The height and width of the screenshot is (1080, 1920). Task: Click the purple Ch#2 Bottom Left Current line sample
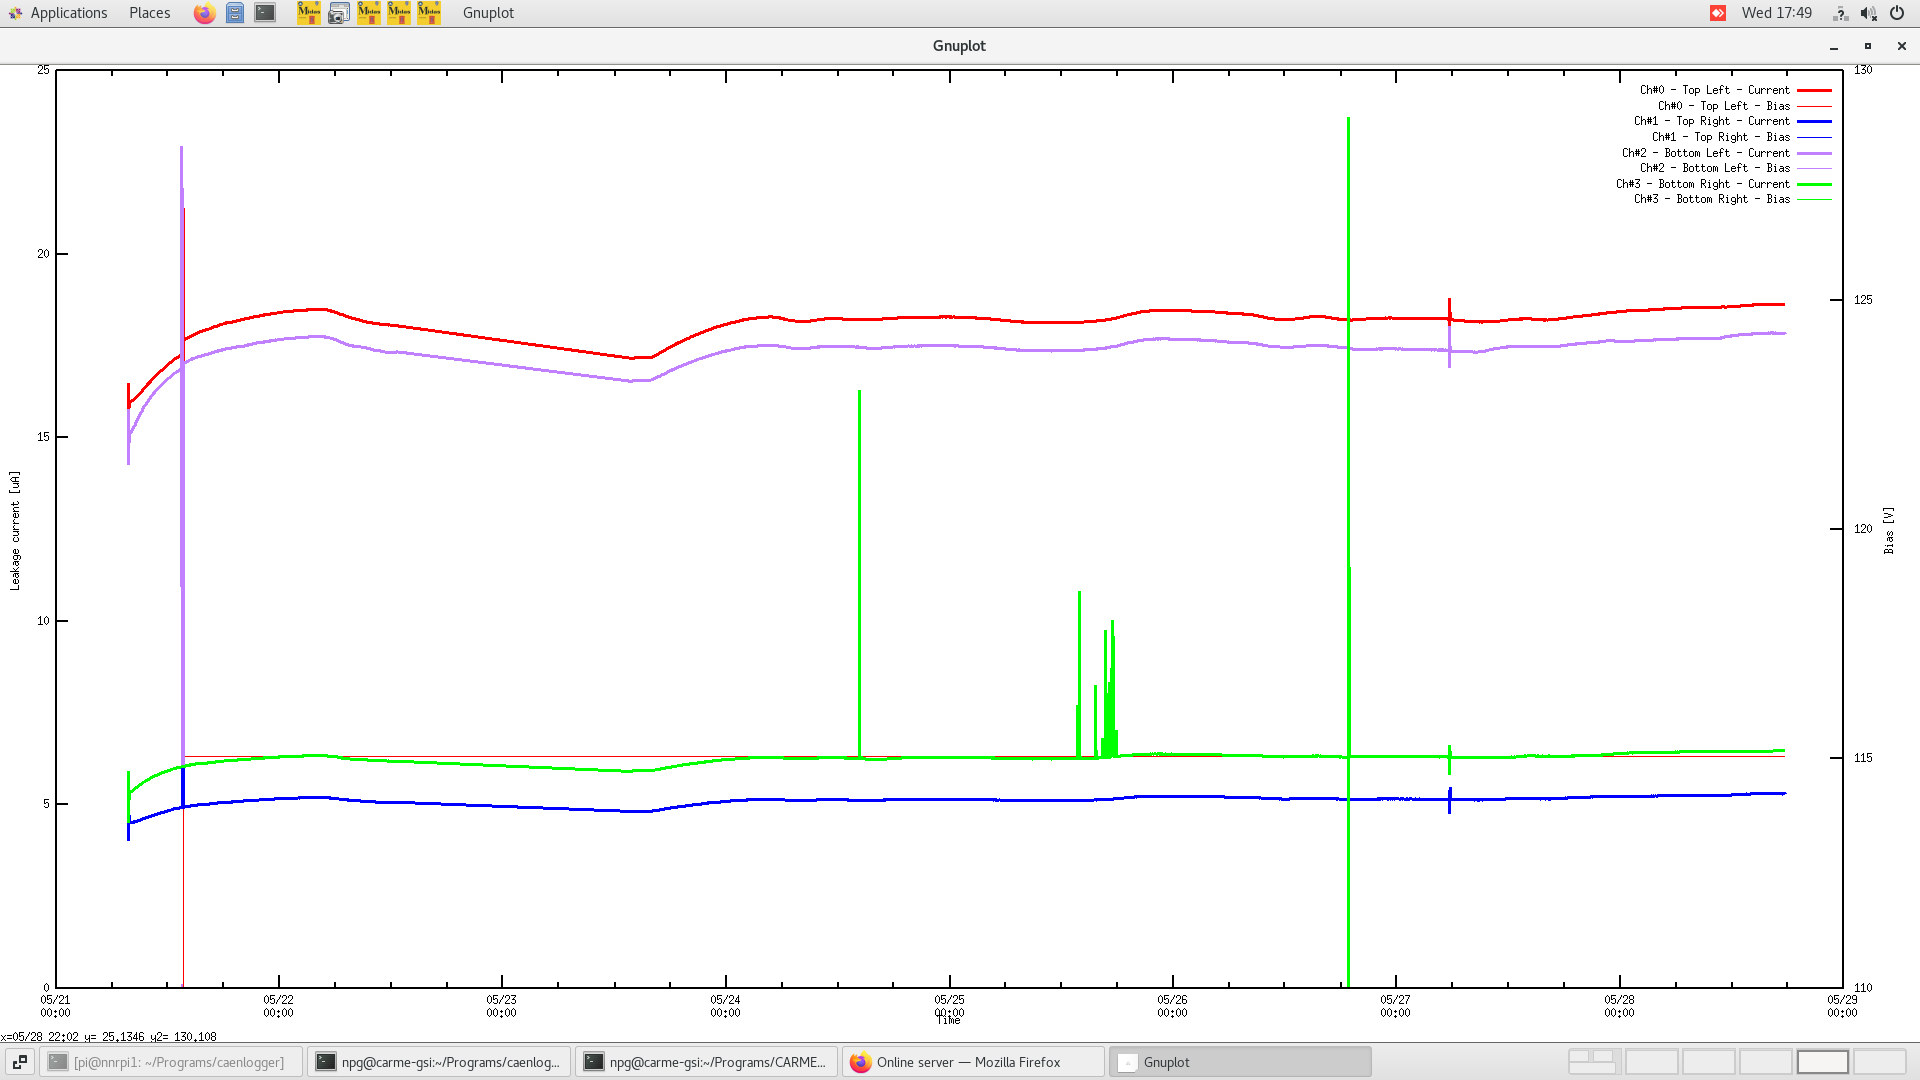pyautogui.click(x=1814, y=153)
